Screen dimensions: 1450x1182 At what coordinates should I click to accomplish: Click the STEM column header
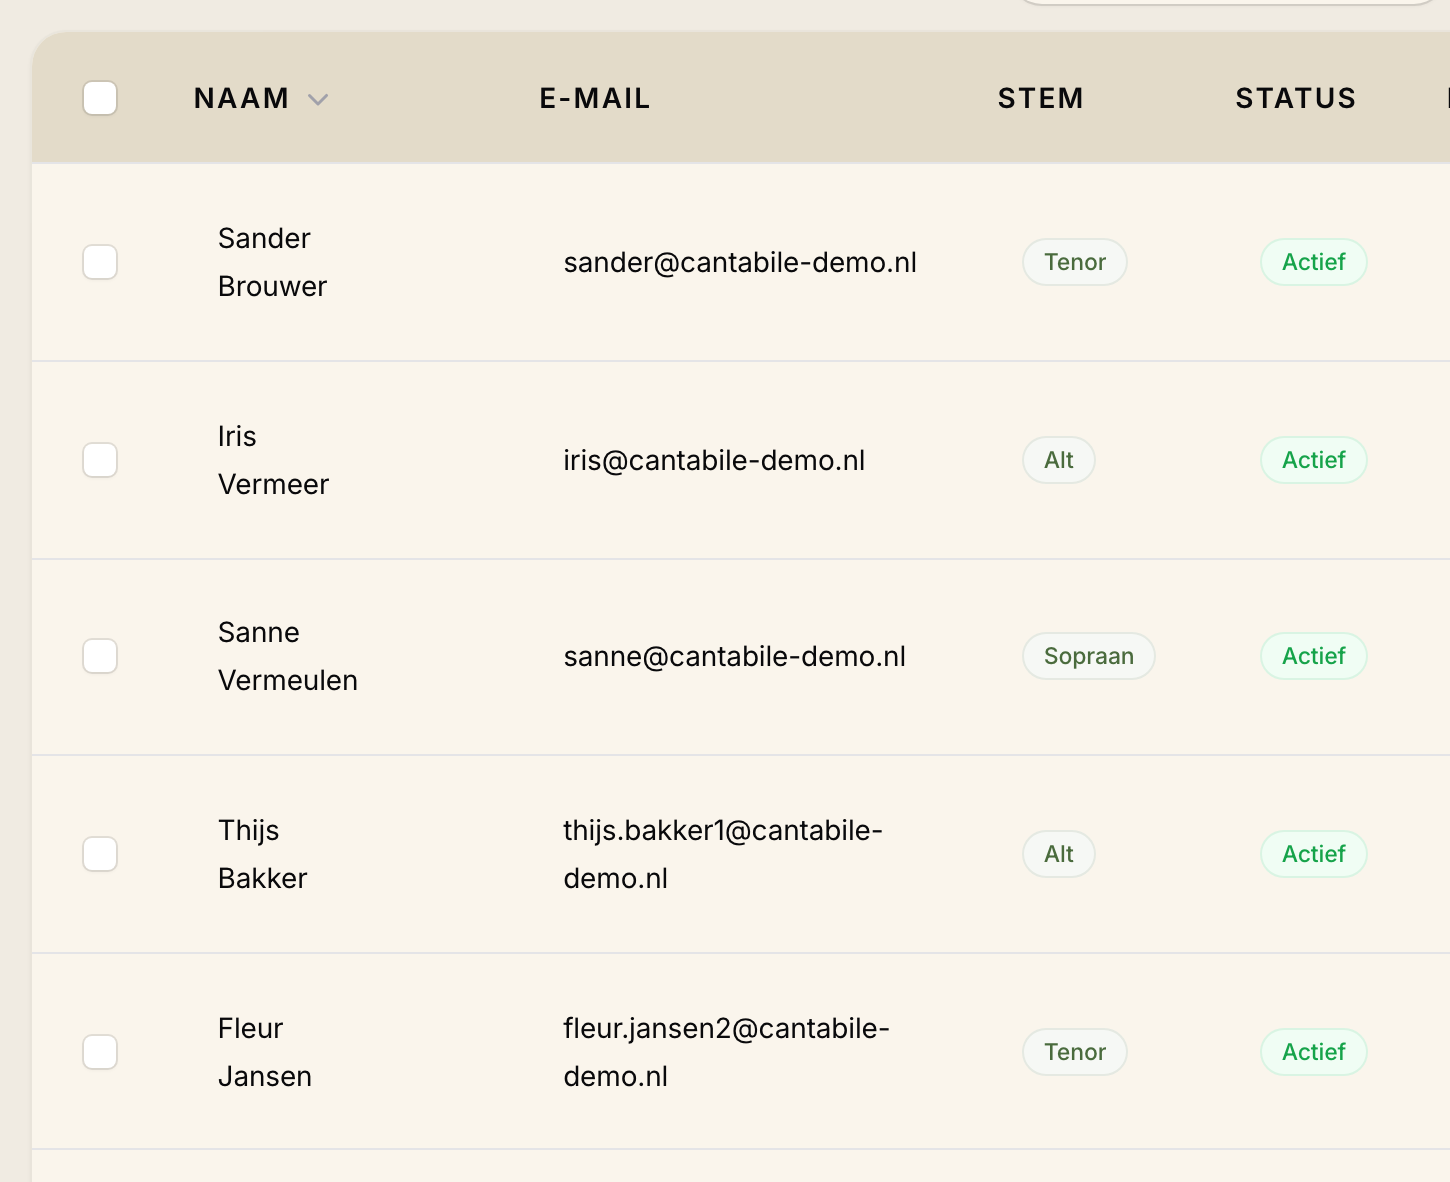(x=1040, y=98)
